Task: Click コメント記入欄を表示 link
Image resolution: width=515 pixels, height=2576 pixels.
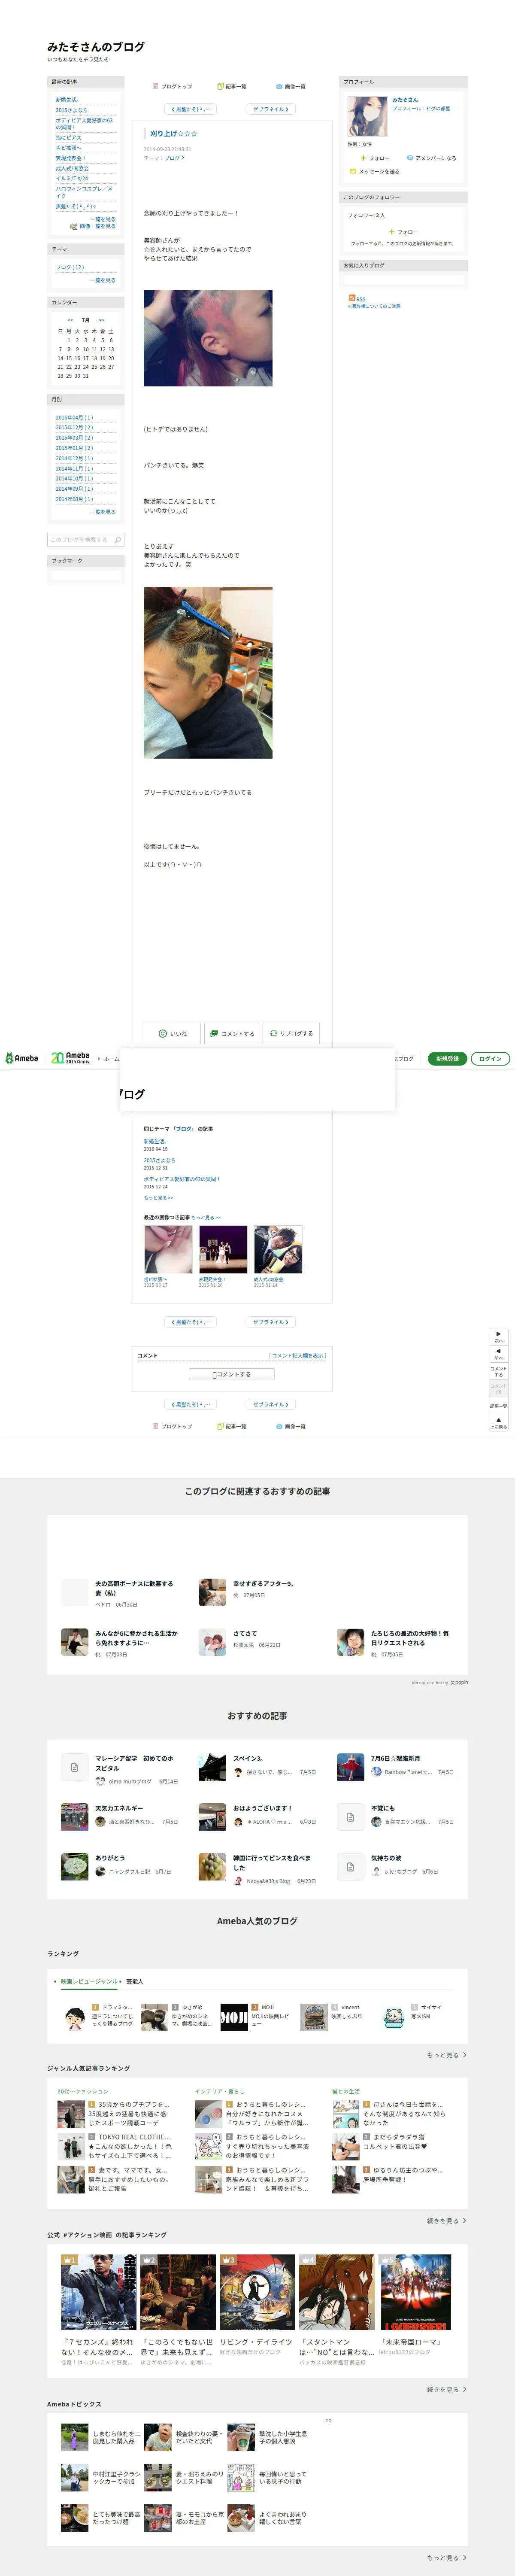Action: [298, 1355]
